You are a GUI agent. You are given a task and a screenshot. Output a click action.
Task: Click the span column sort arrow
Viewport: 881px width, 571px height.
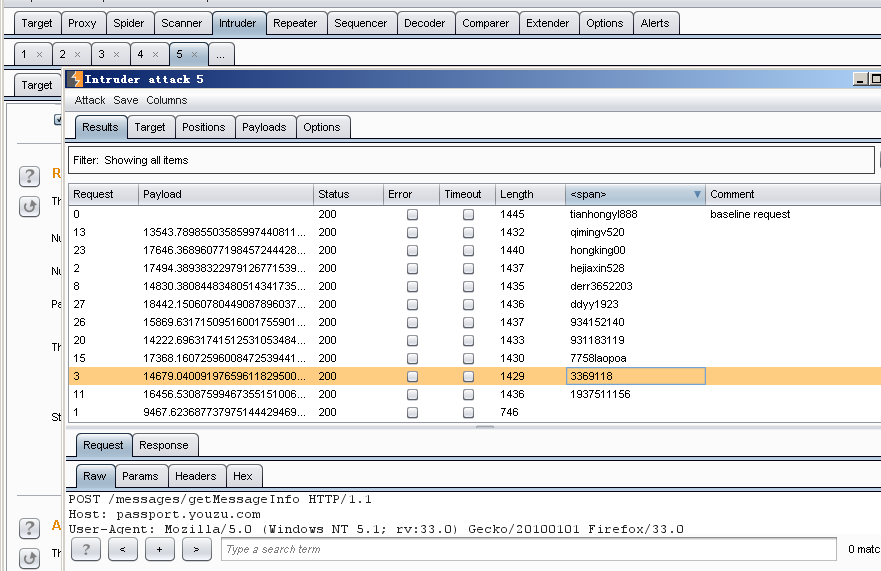click(697, 194)
